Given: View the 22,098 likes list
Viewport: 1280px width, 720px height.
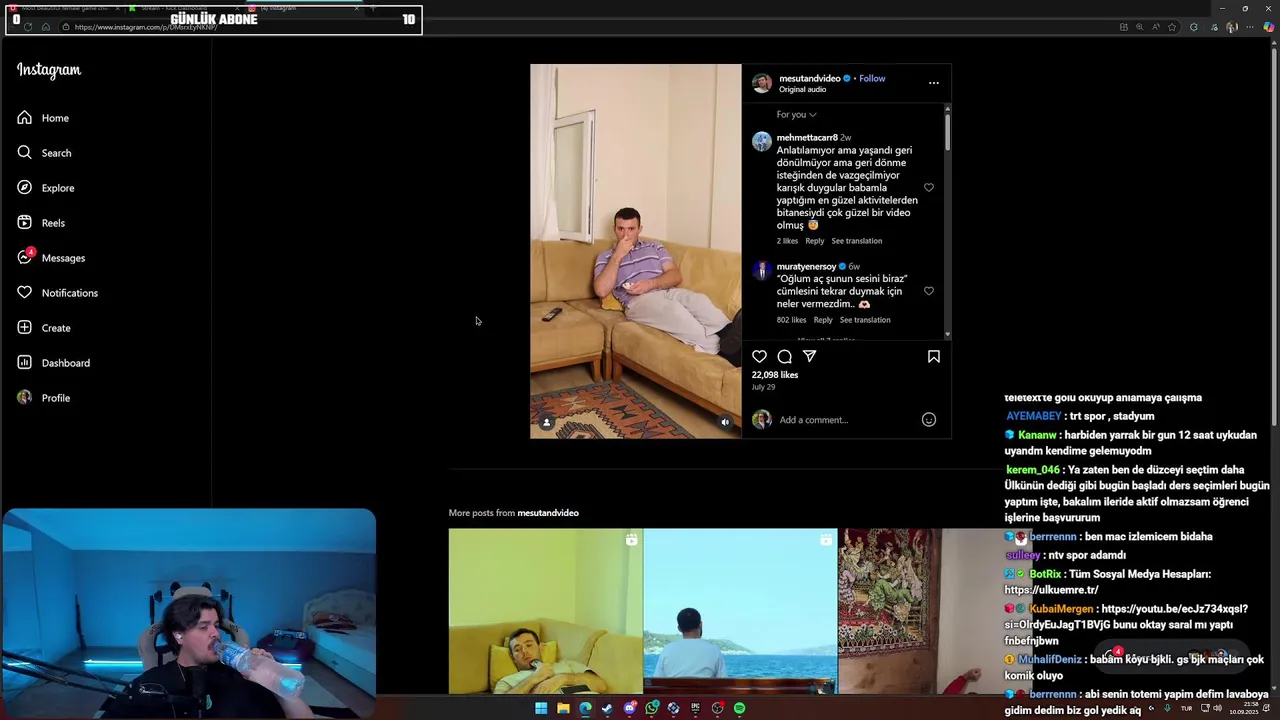Looking at the screenshot, I should (775, 375).
